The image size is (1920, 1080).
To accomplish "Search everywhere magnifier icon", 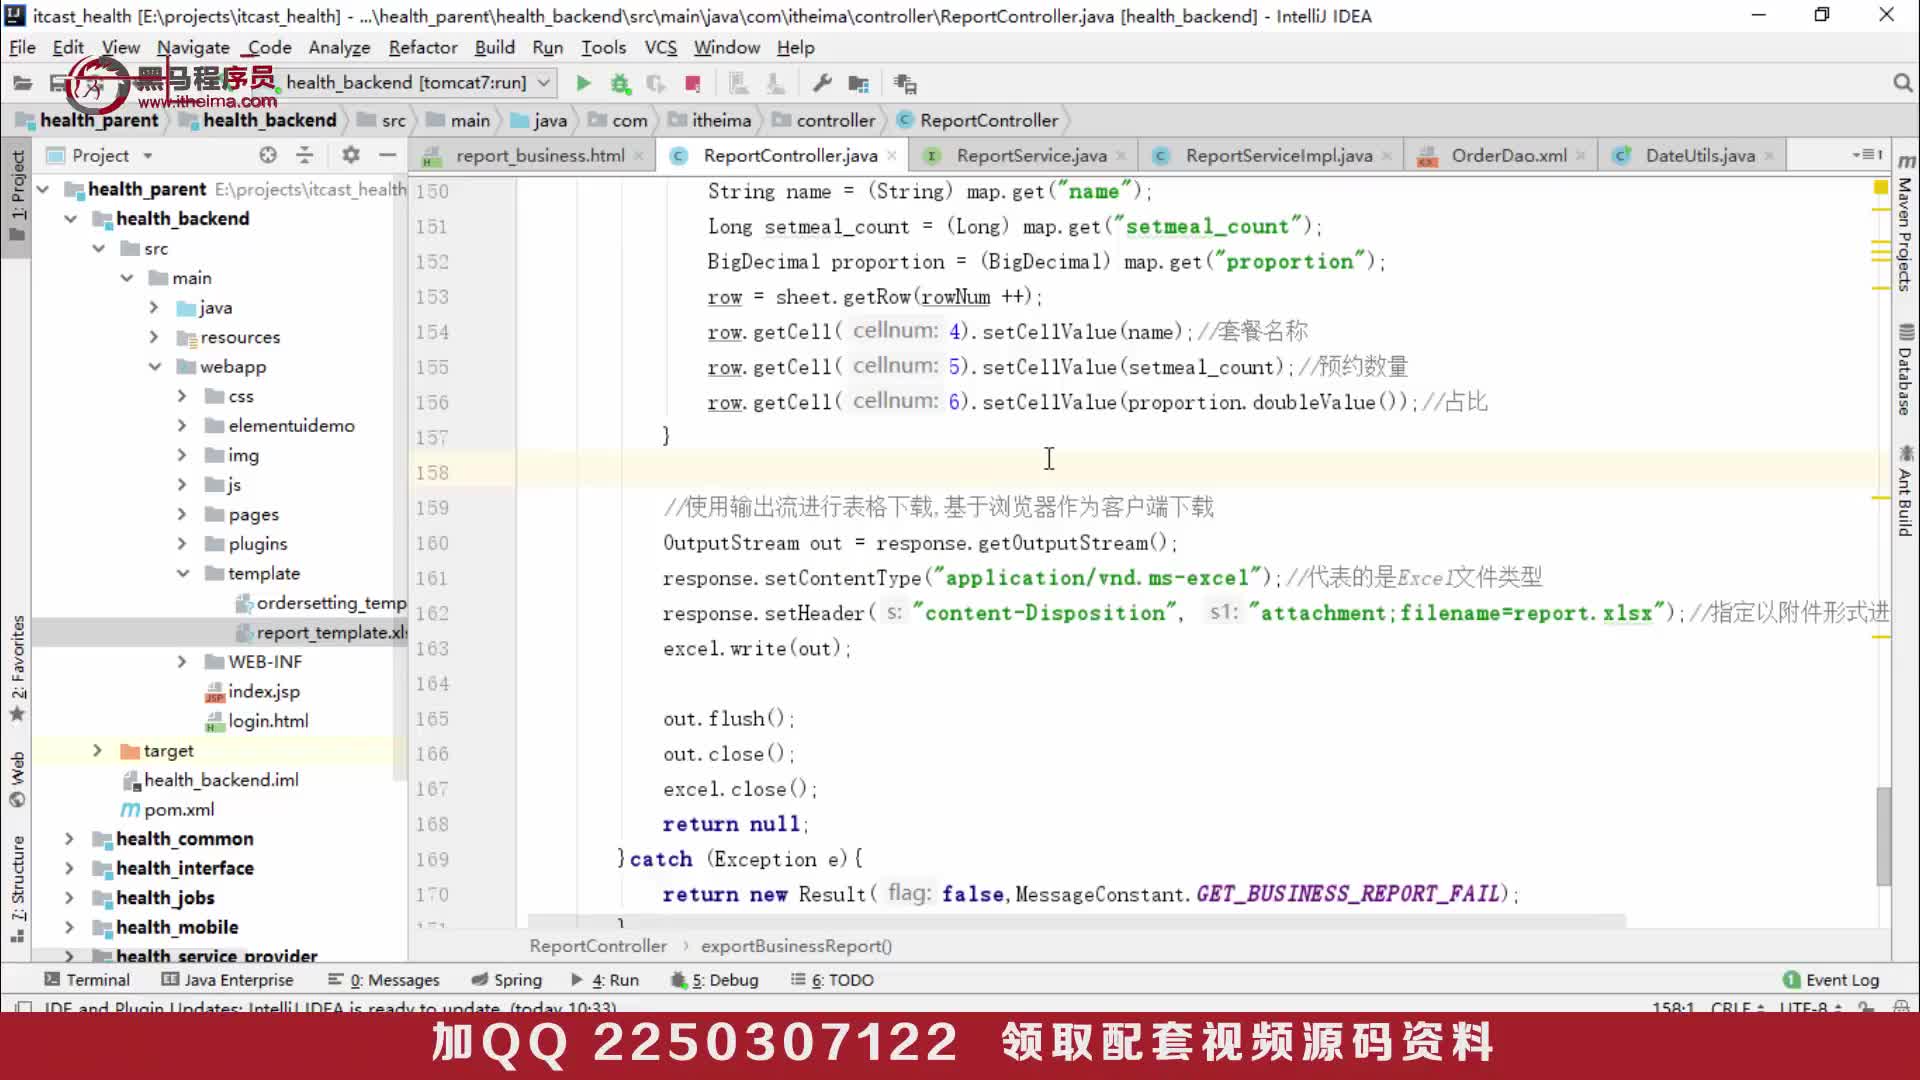I will [1902, 83].
